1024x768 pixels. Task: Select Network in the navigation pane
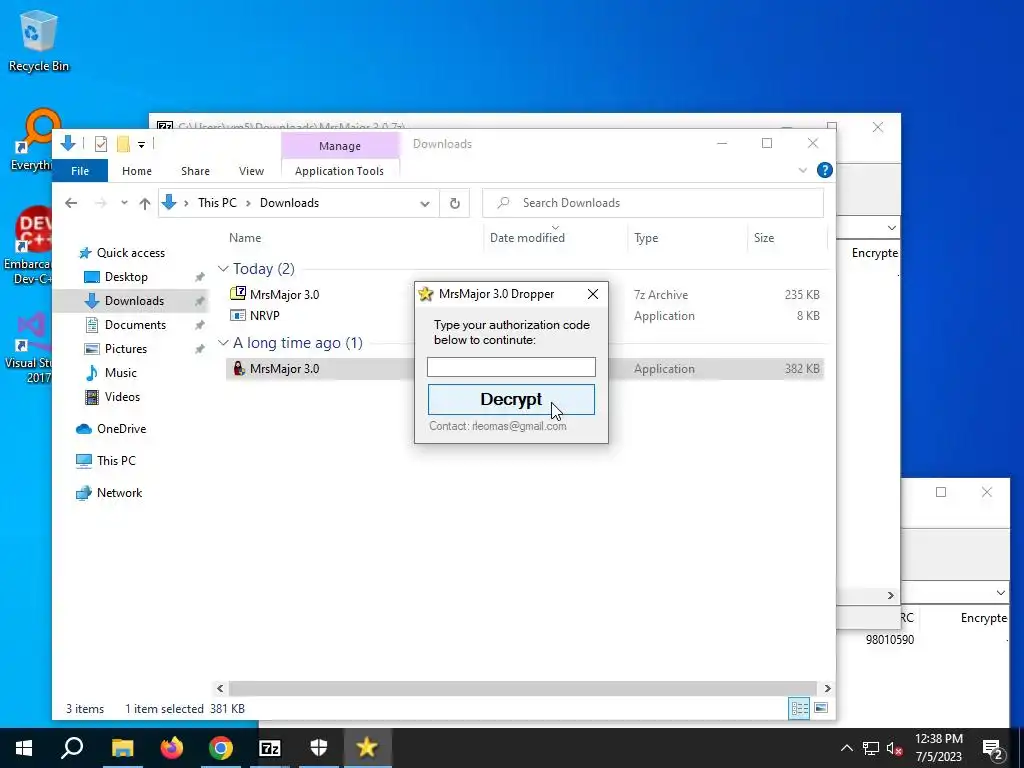[120, 493]
